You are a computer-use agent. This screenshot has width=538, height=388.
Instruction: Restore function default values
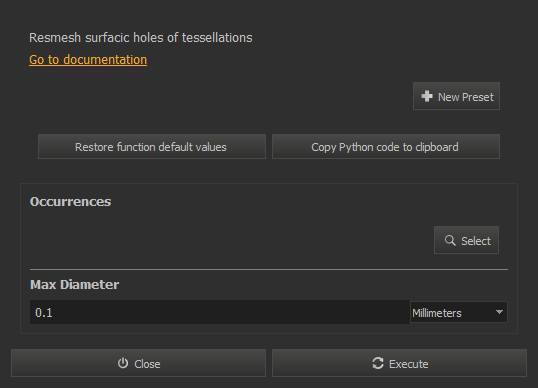click(x=152, y=147)
